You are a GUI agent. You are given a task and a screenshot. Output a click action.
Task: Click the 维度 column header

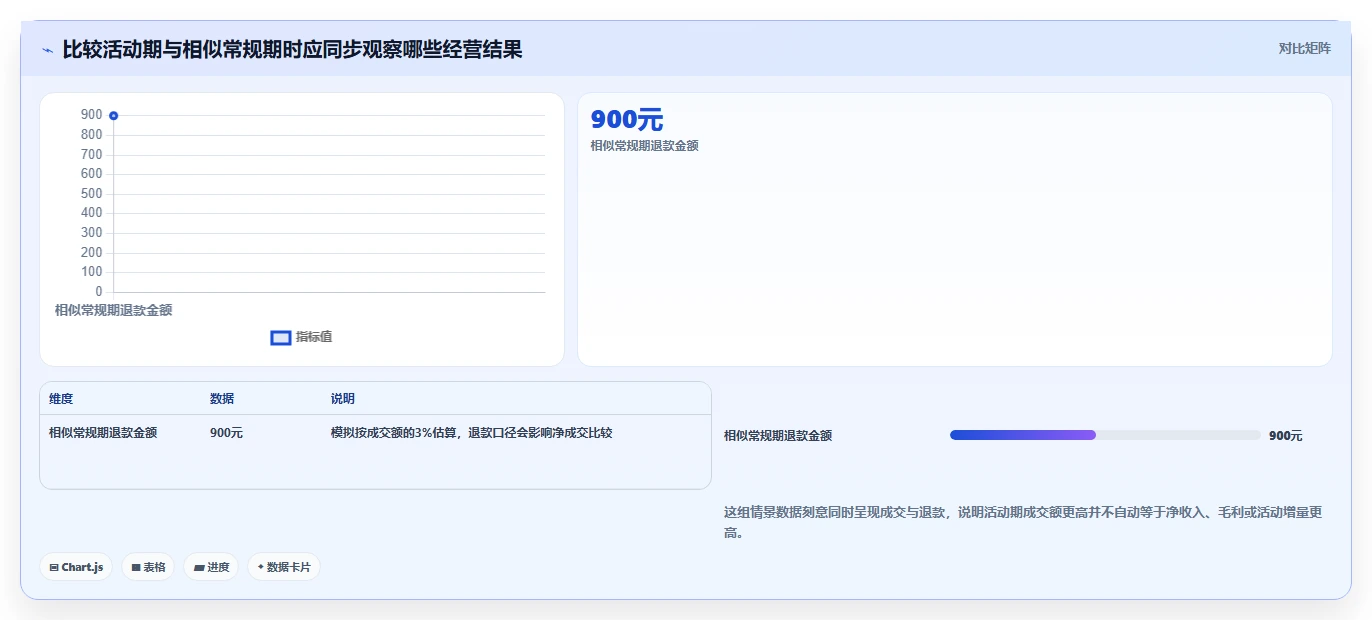(61, 399)
